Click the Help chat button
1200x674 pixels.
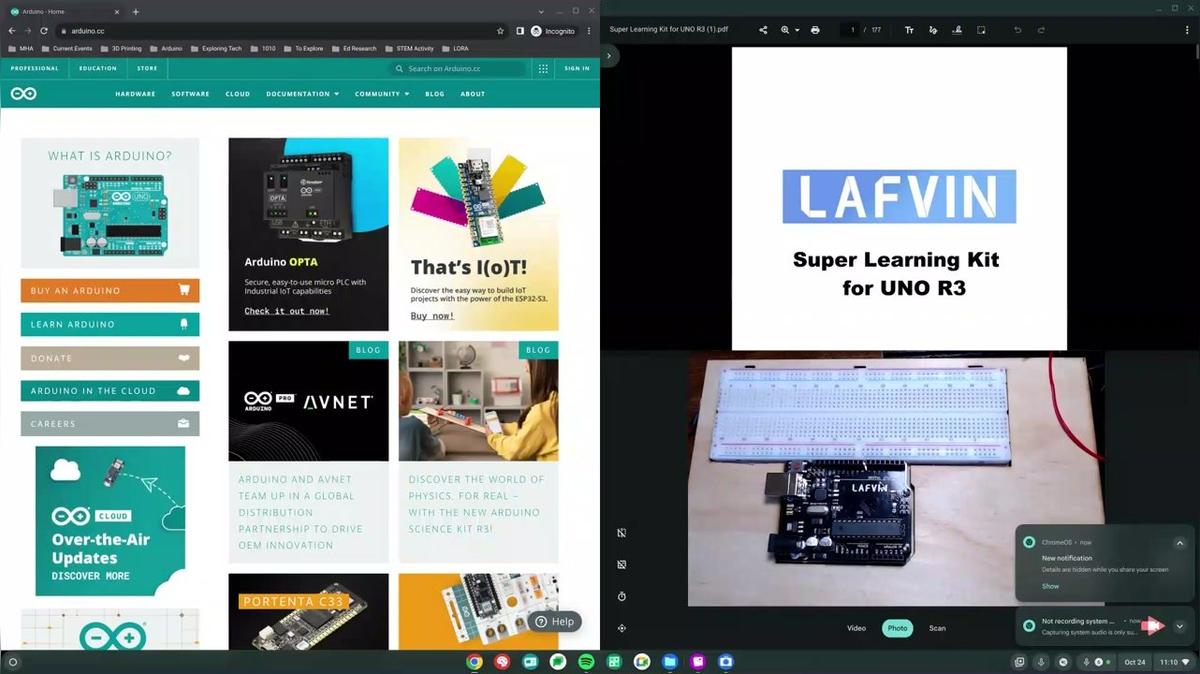point(555,622)
